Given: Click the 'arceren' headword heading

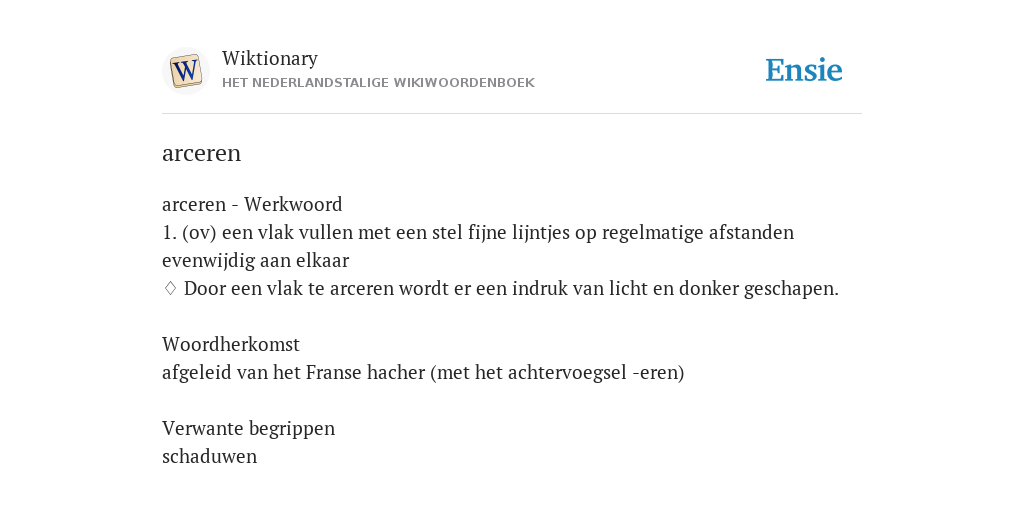Looking at the screenshot, I should (x=201, y=153).
